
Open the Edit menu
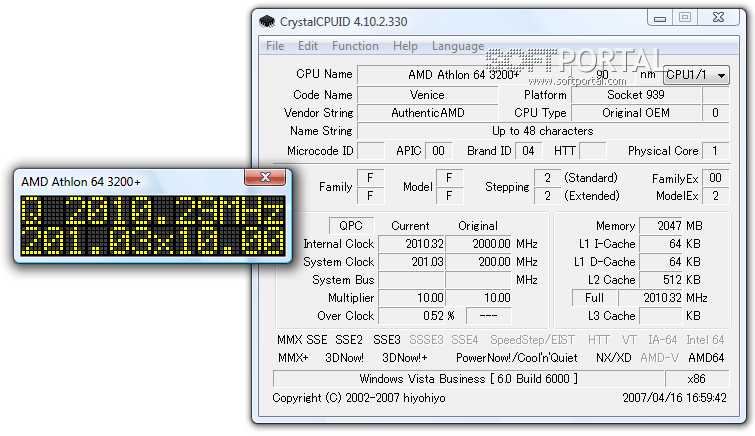tap(308, 46)
